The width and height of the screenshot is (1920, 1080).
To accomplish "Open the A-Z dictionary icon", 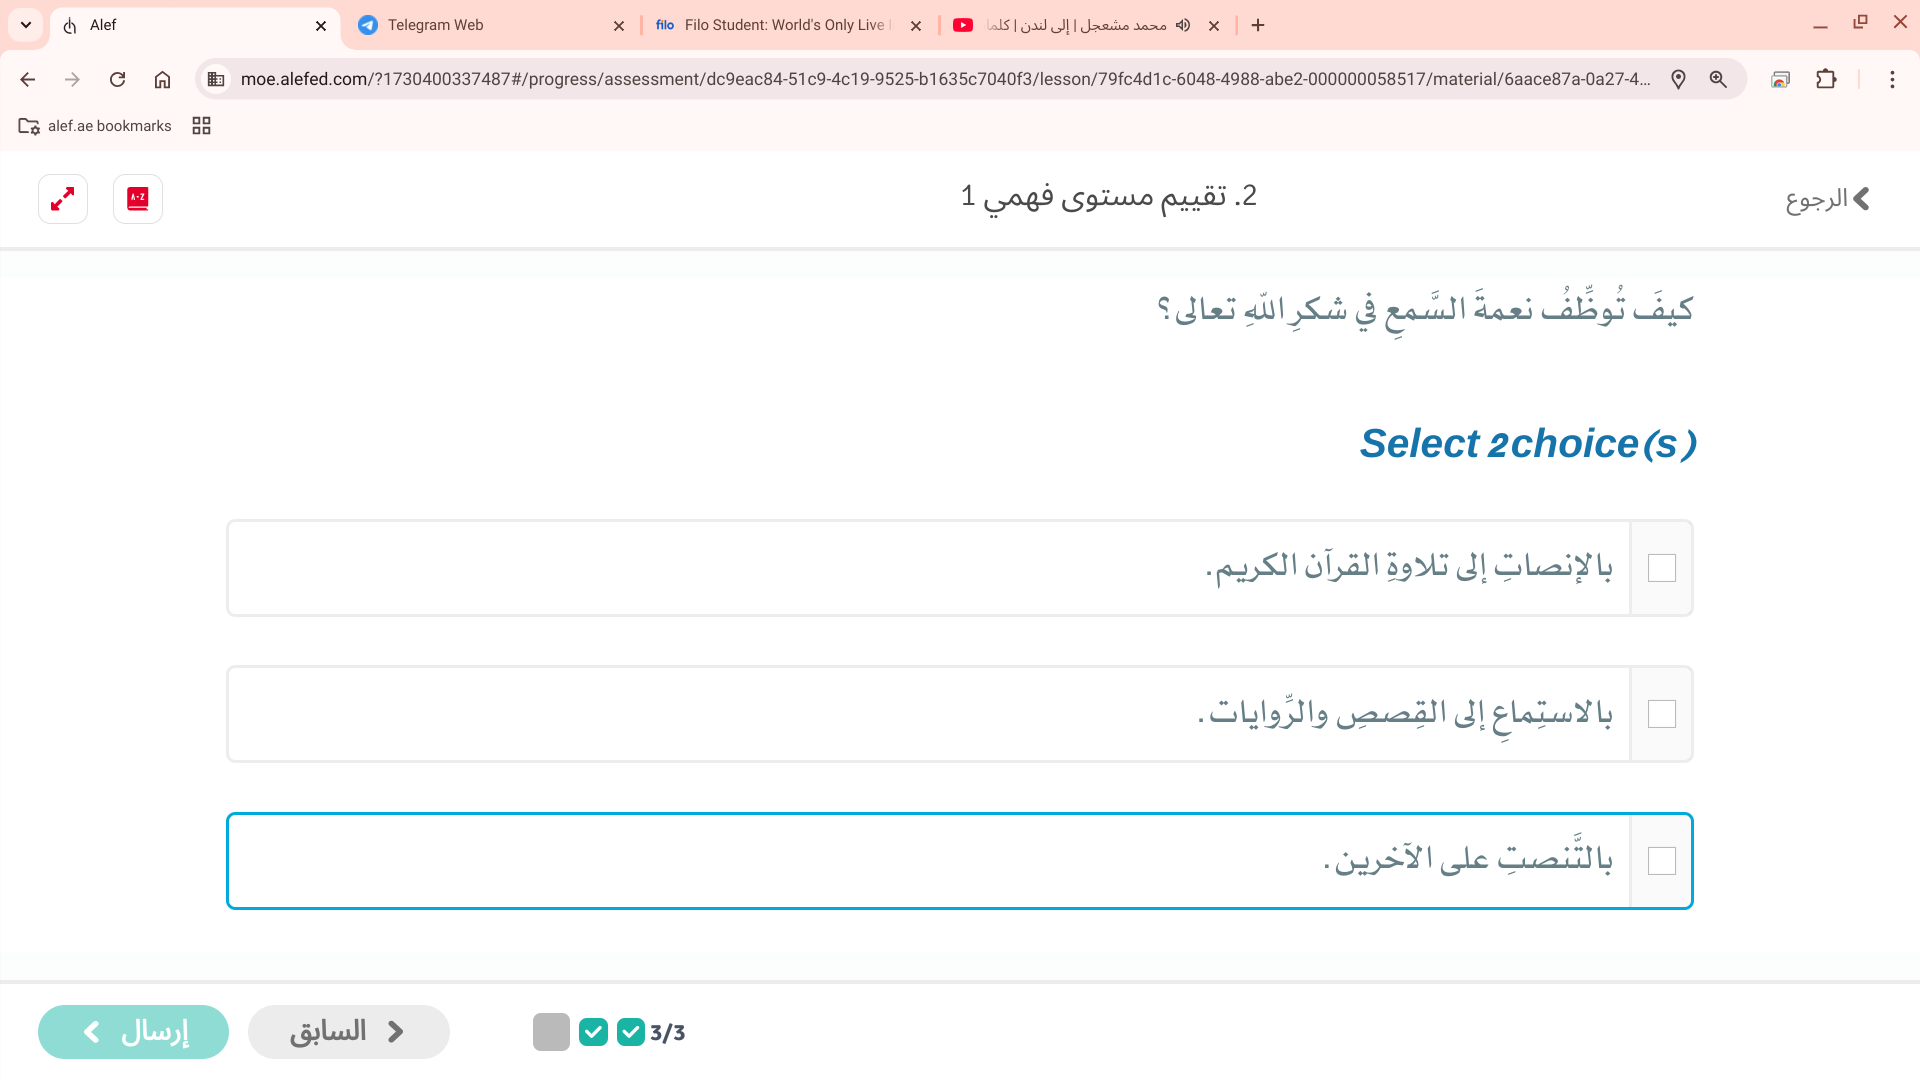I will 138,199.
